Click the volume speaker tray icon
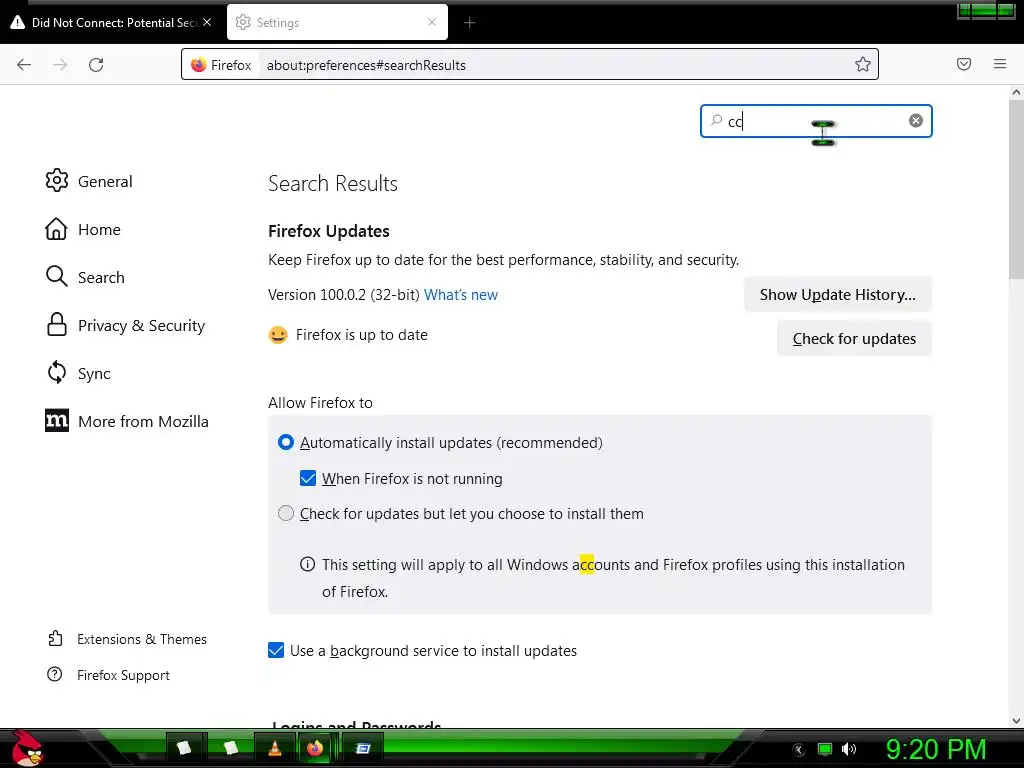 click(848, 749)
